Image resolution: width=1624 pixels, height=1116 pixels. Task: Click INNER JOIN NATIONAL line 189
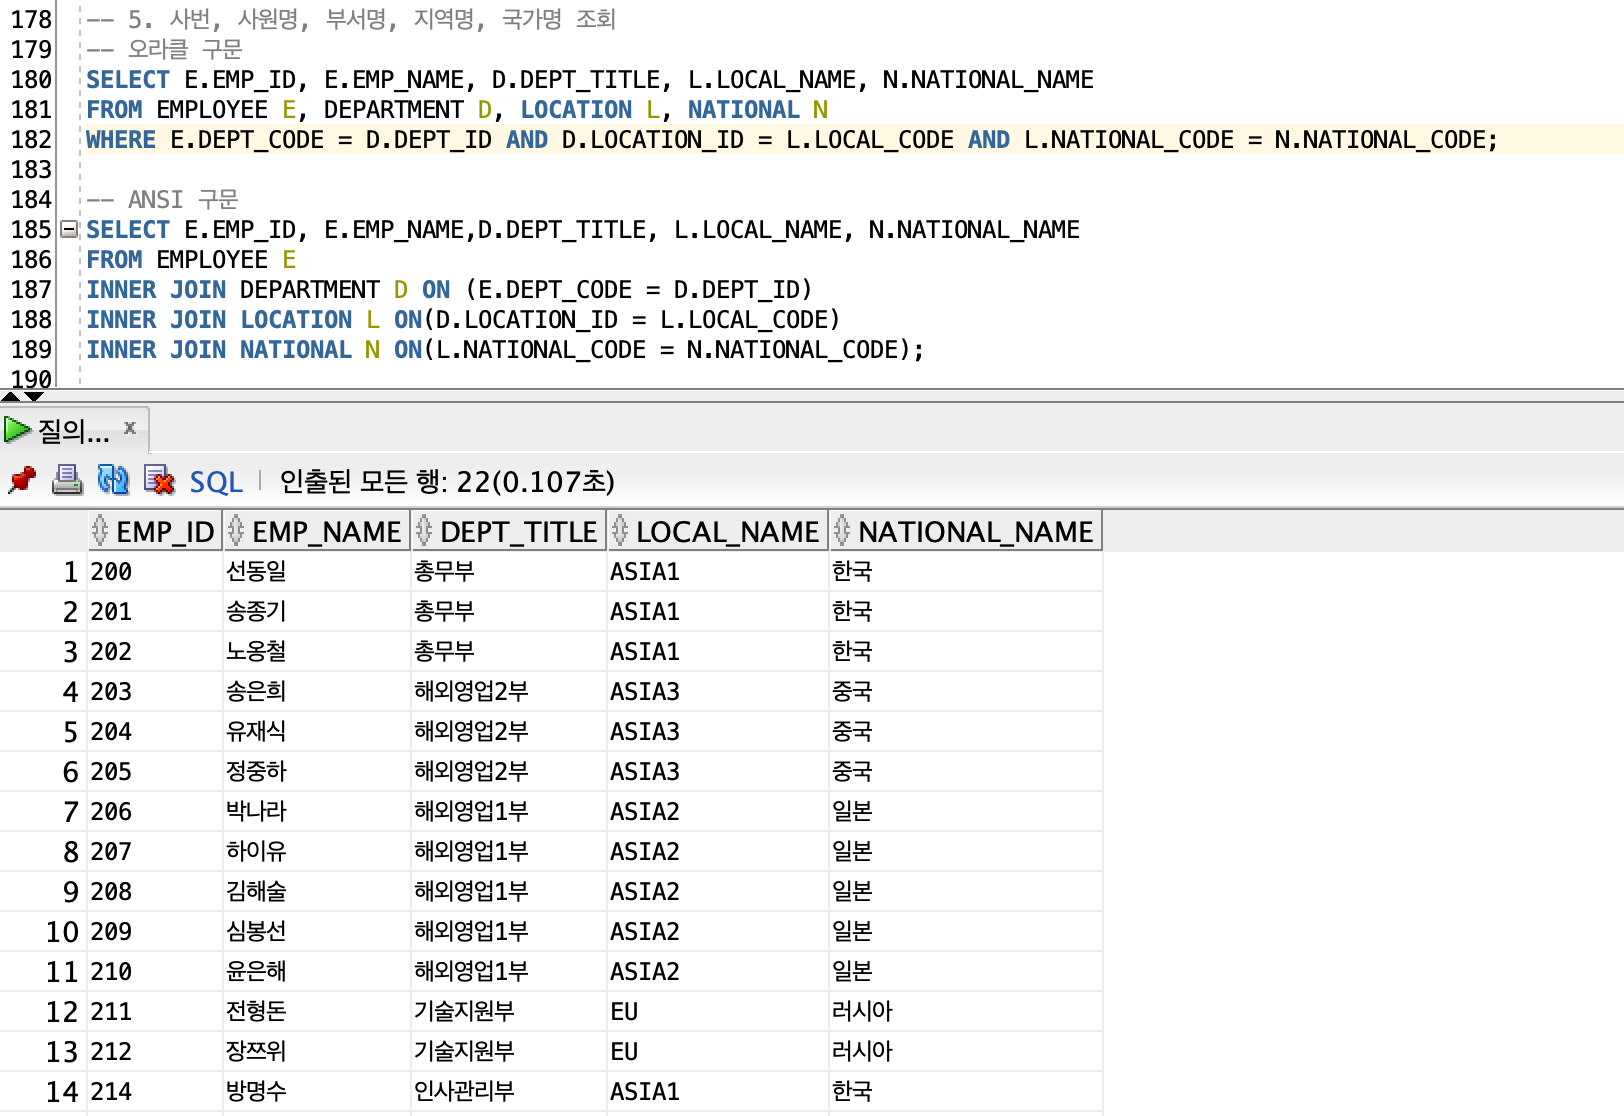(x=505, y=349)
